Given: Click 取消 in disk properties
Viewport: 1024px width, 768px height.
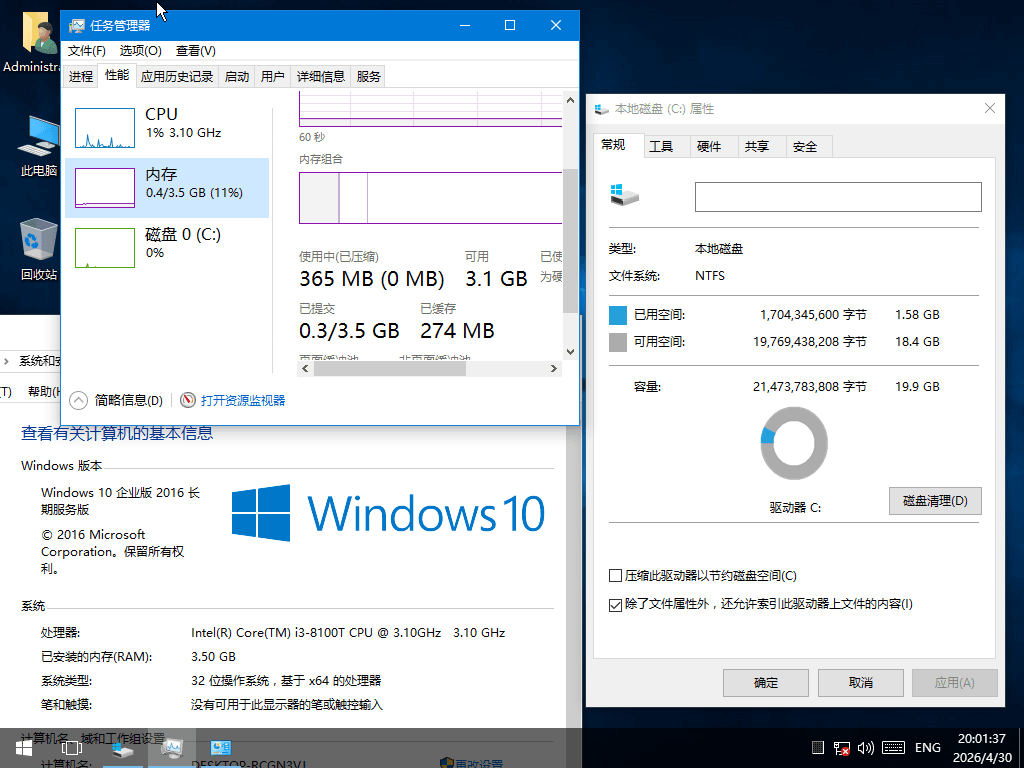Looking at the screenshot, I should pyautogui.click(x=861, y=682).
